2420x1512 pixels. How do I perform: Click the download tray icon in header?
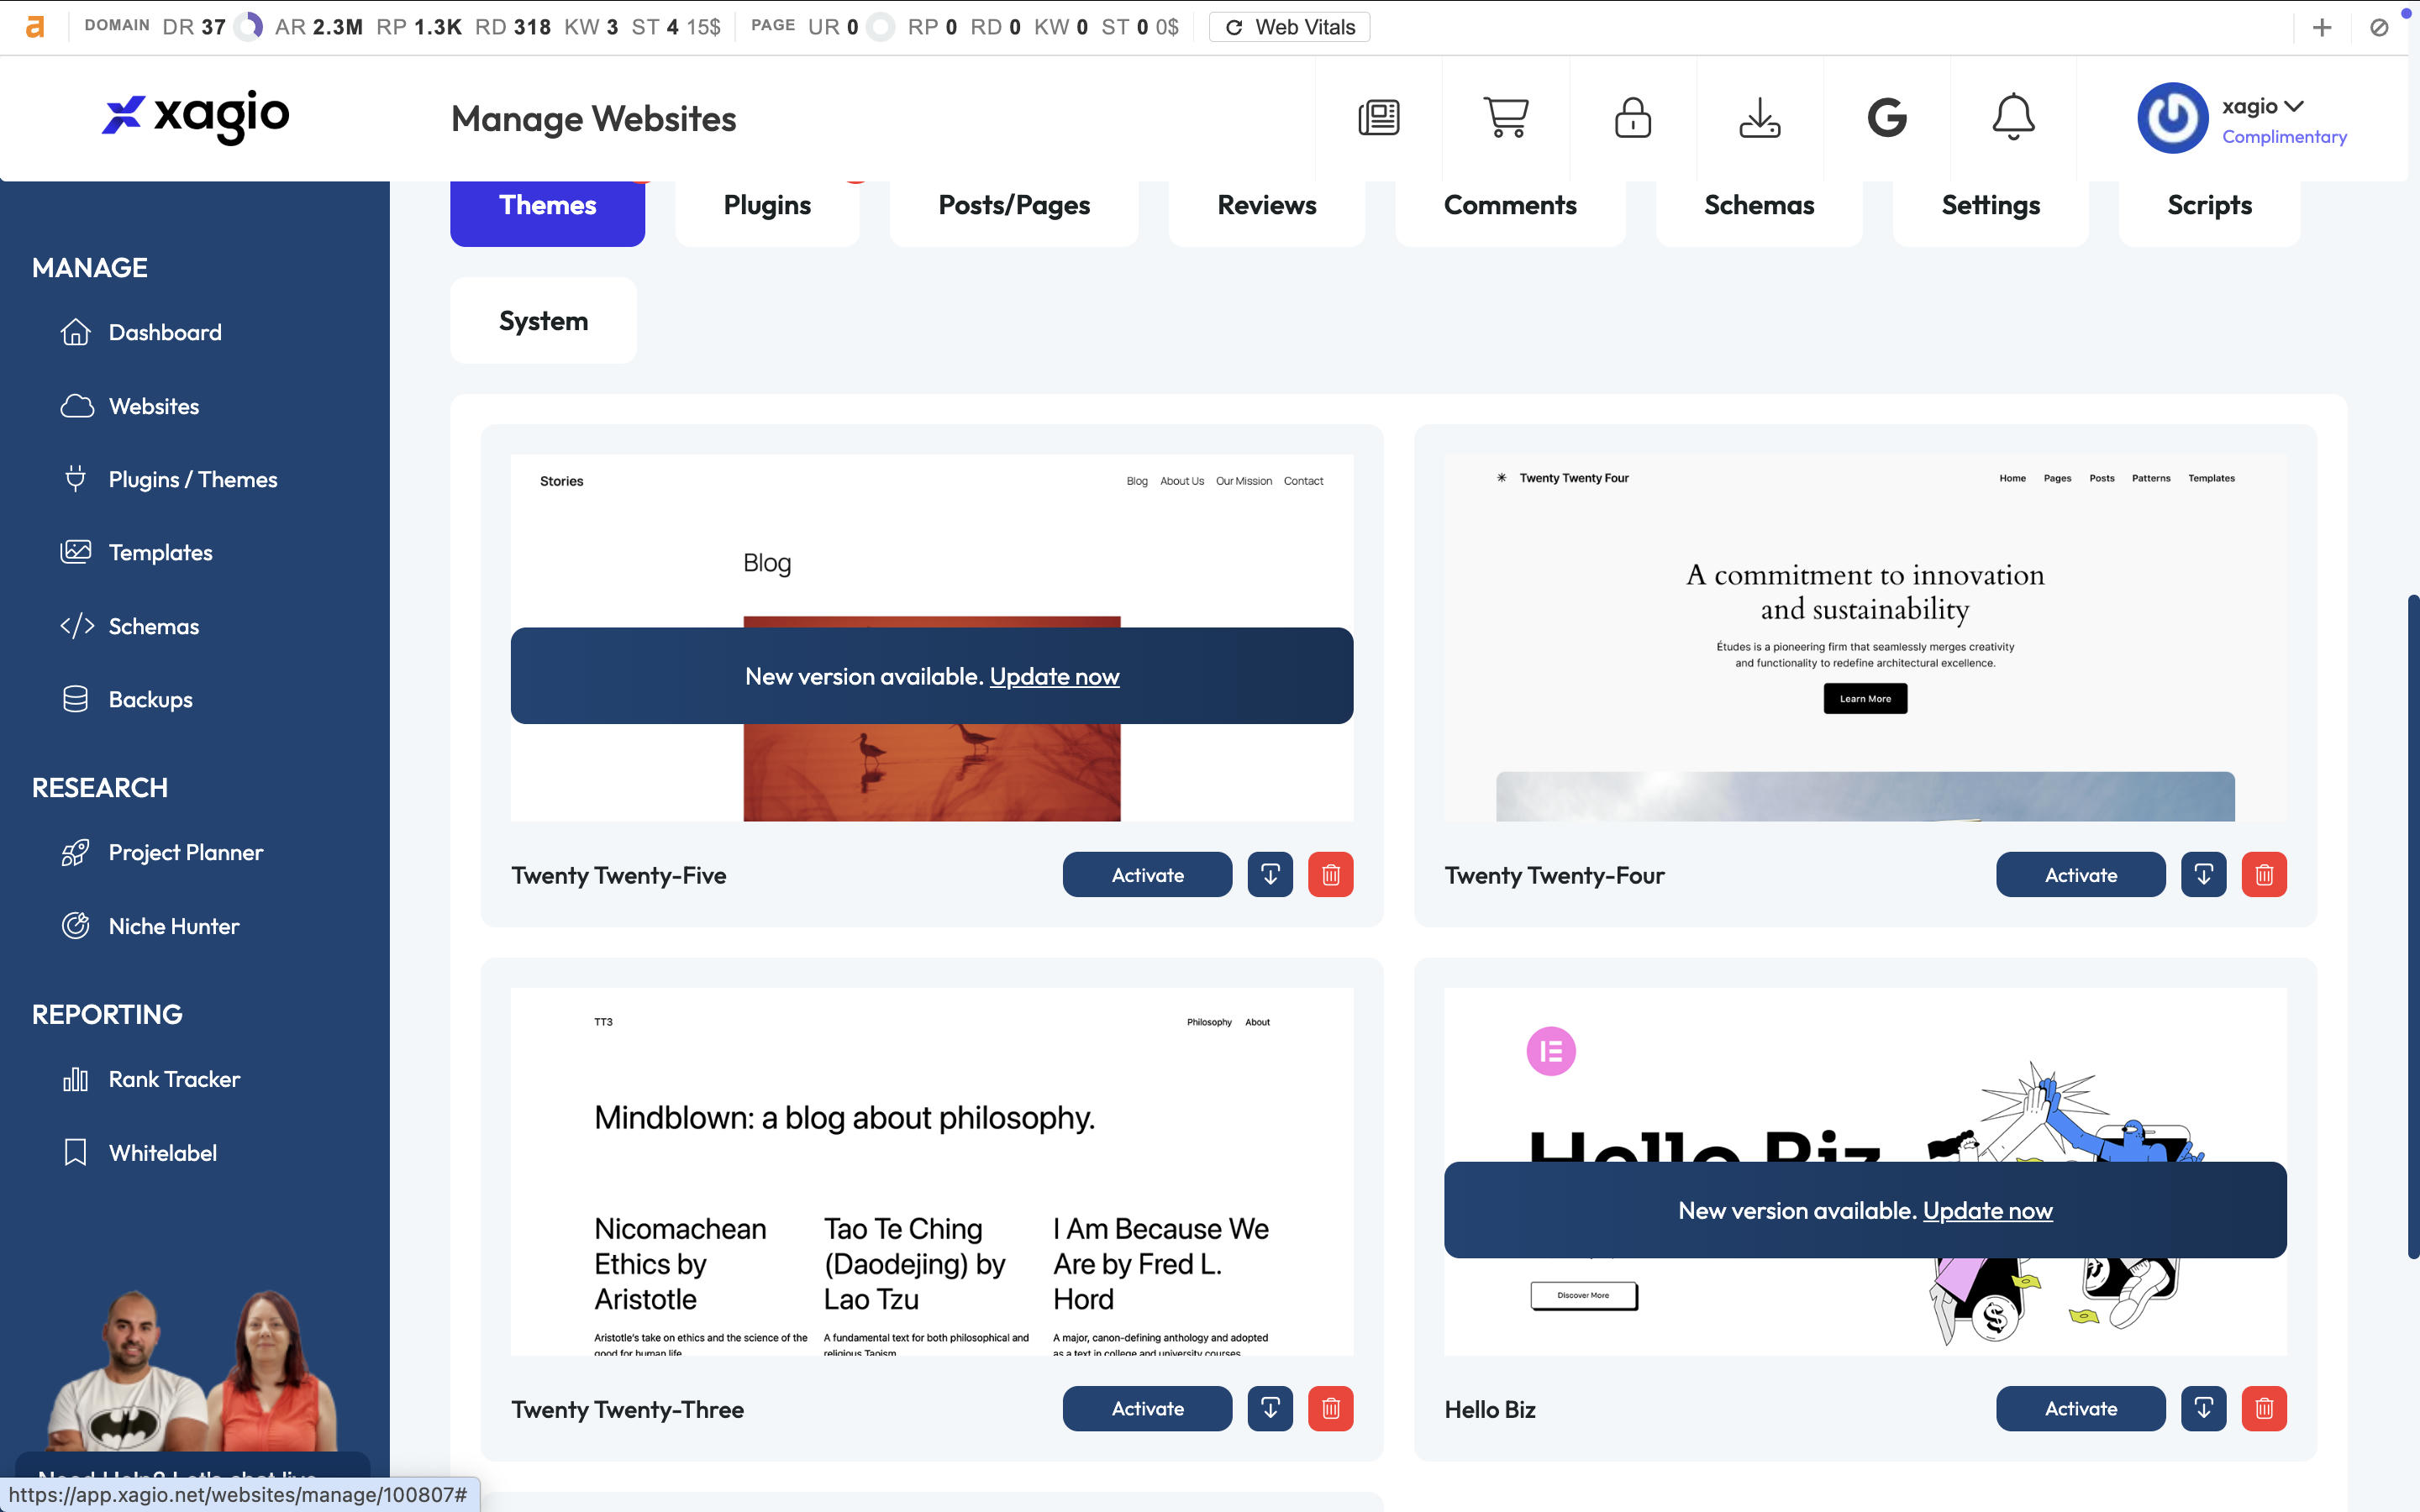coord(1759,118)
